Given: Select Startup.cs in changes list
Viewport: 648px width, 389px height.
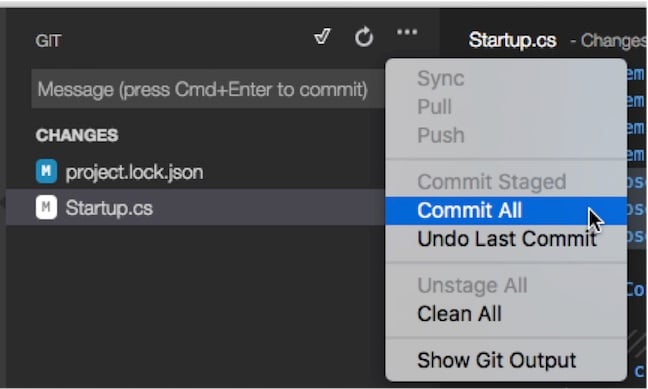Looking at the screenshot, I should [x=195, y=208].
